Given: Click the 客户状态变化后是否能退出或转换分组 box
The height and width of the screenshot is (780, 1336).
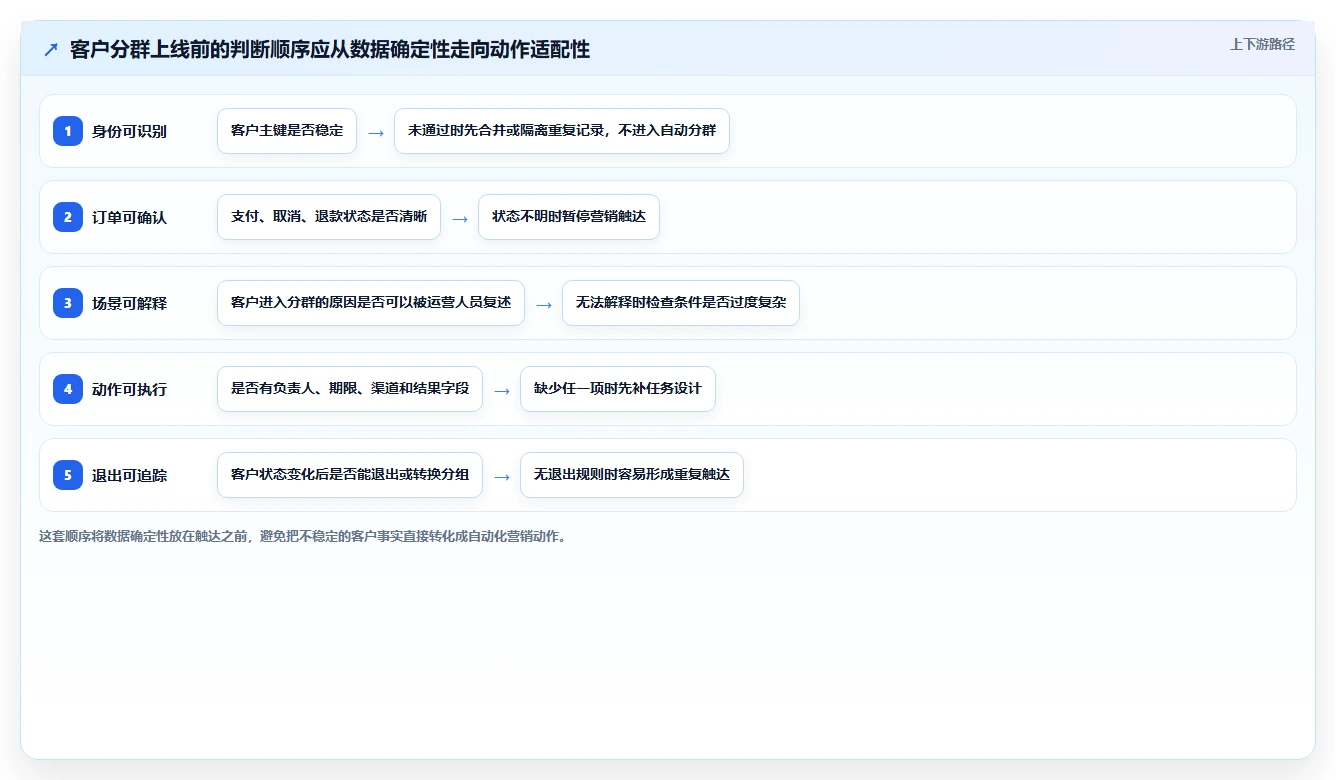Looking at the screenshot, I should pos(350,475).
